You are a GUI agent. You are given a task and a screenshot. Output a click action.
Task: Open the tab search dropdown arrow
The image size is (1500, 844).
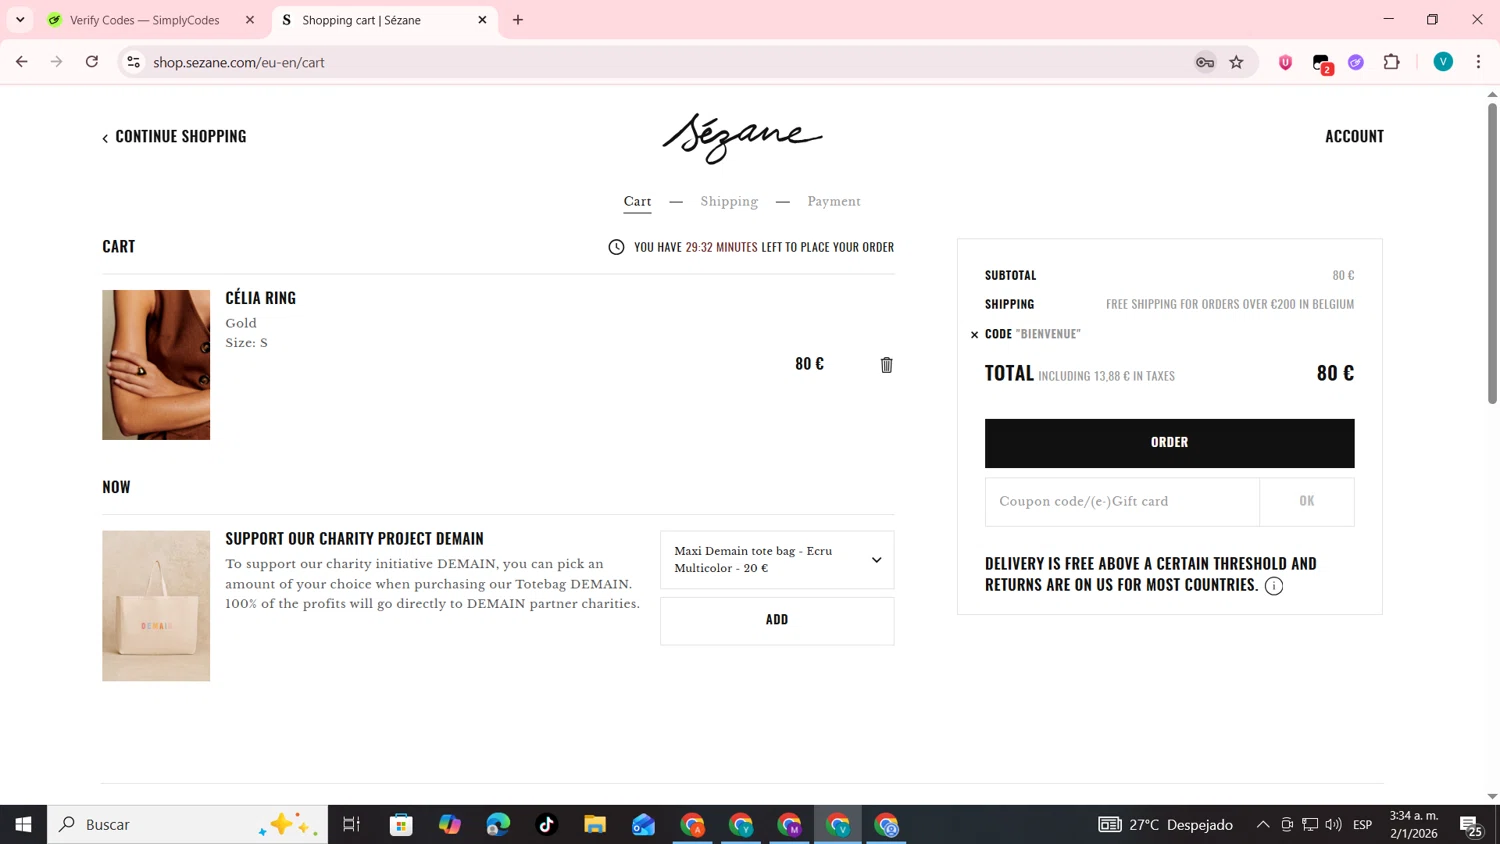pos(20,20)
